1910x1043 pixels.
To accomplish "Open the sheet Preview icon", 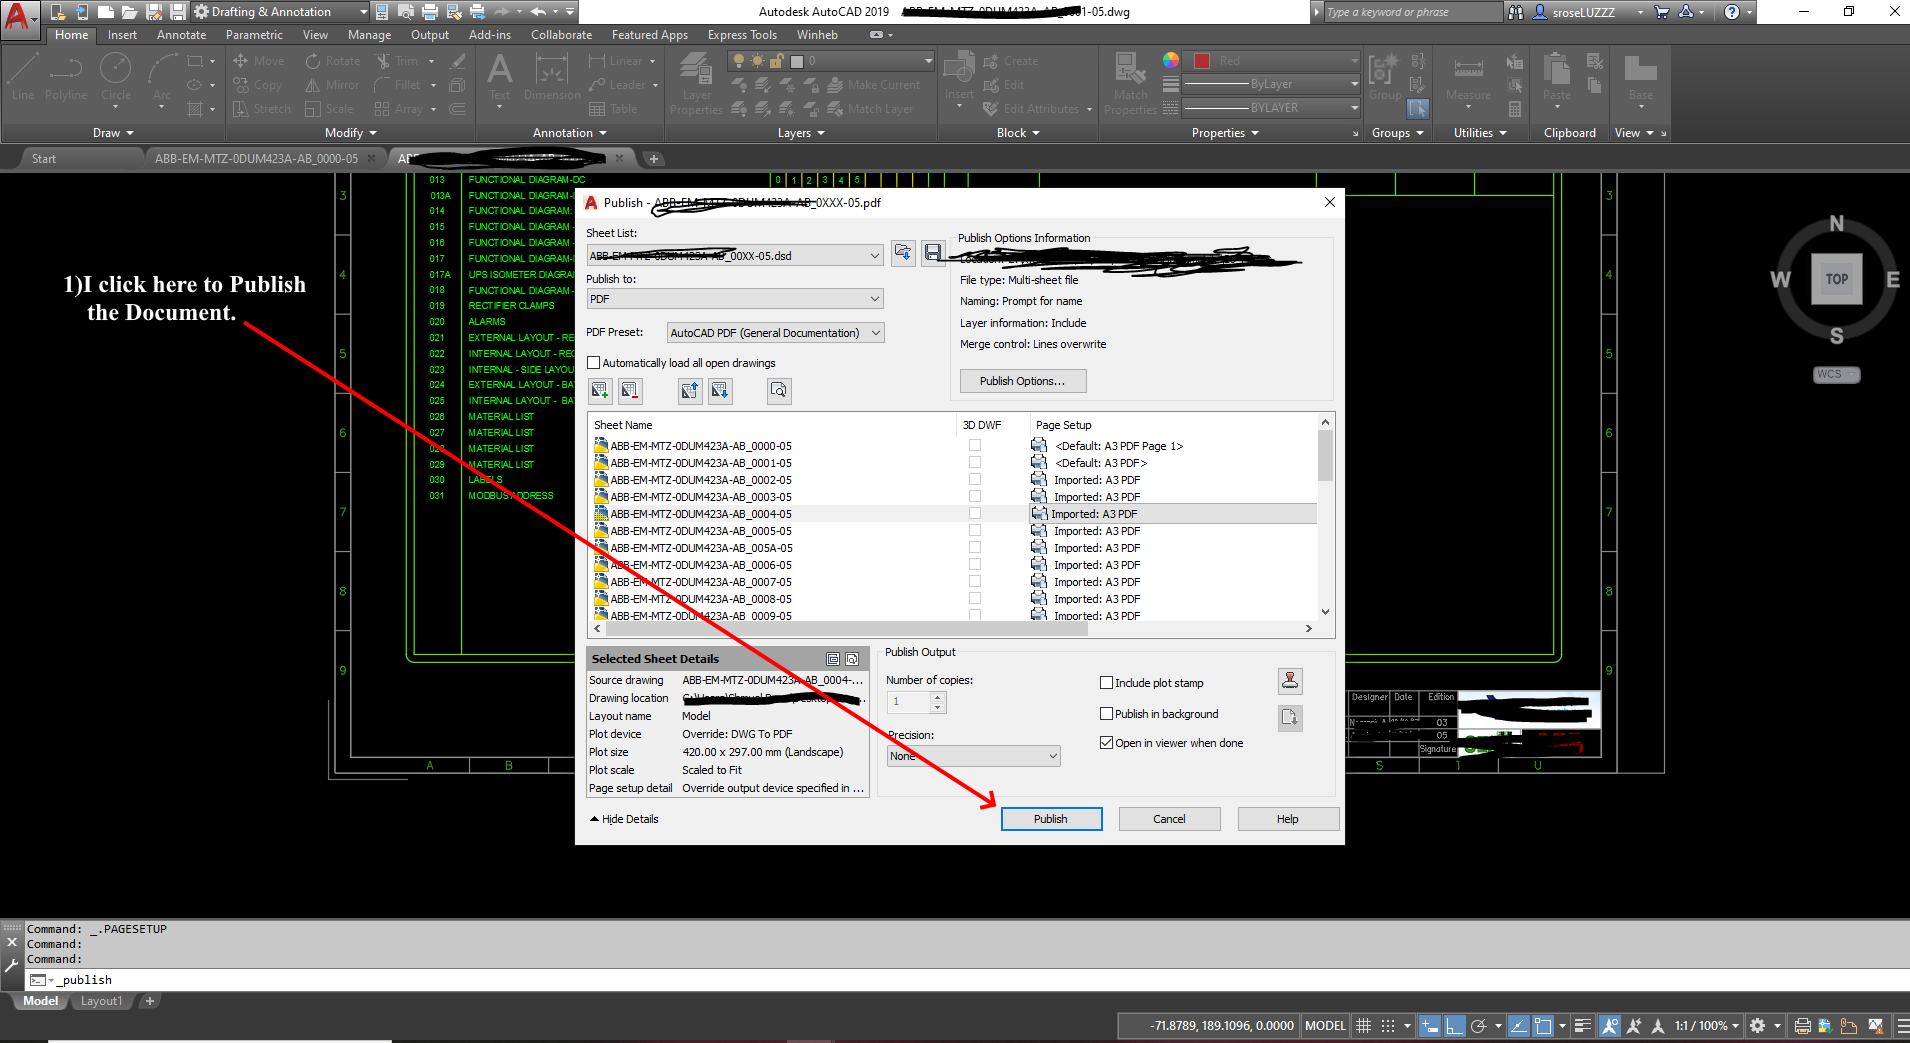I will (x=779, y=391).
